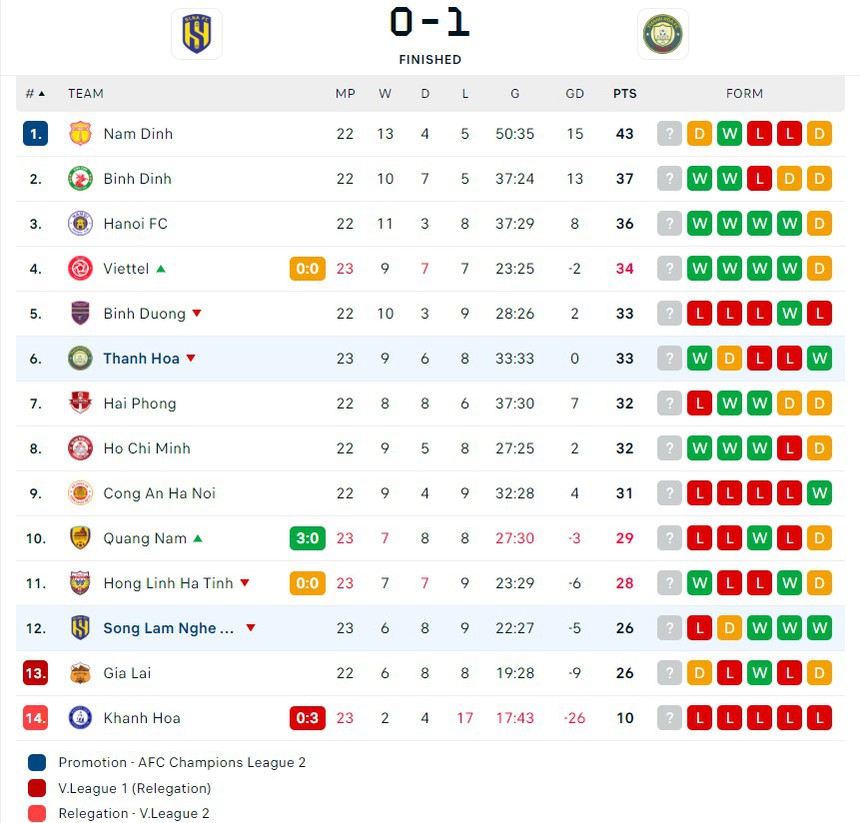Click the Binh Dinh team logo
860x823 pixels.
point(80,179)
